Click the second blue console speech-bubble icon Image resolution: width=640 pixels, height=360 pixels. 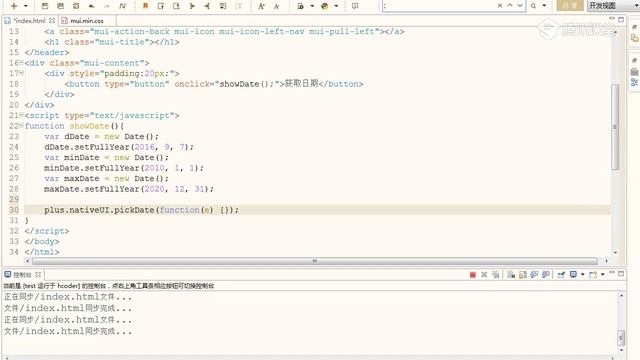click(546, 275)
